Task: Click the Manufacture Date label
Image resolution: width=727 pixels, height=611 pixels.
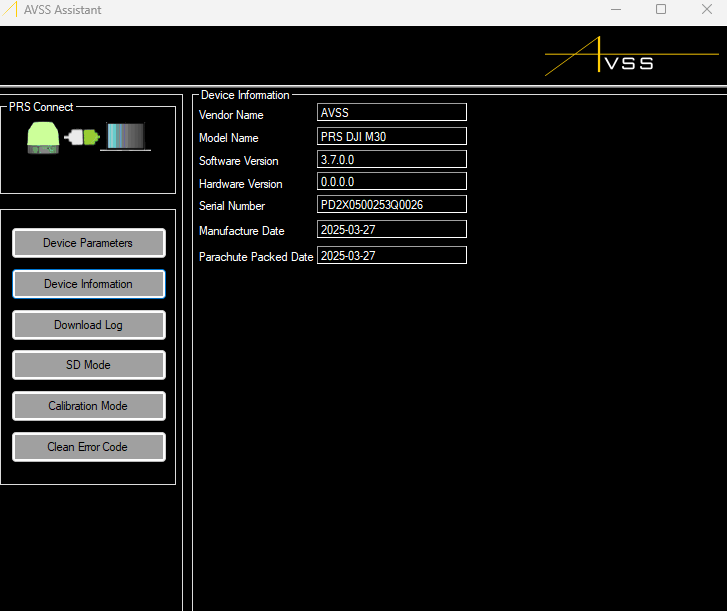Action: [x=242, y=231]
